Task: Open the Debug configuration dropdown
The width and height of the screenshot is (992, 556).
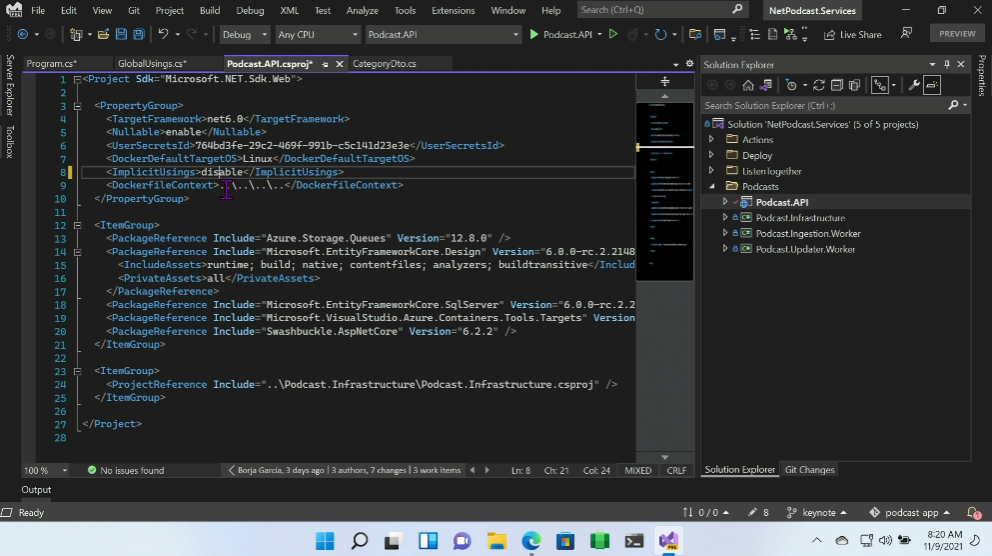Action: pos(245,34)
